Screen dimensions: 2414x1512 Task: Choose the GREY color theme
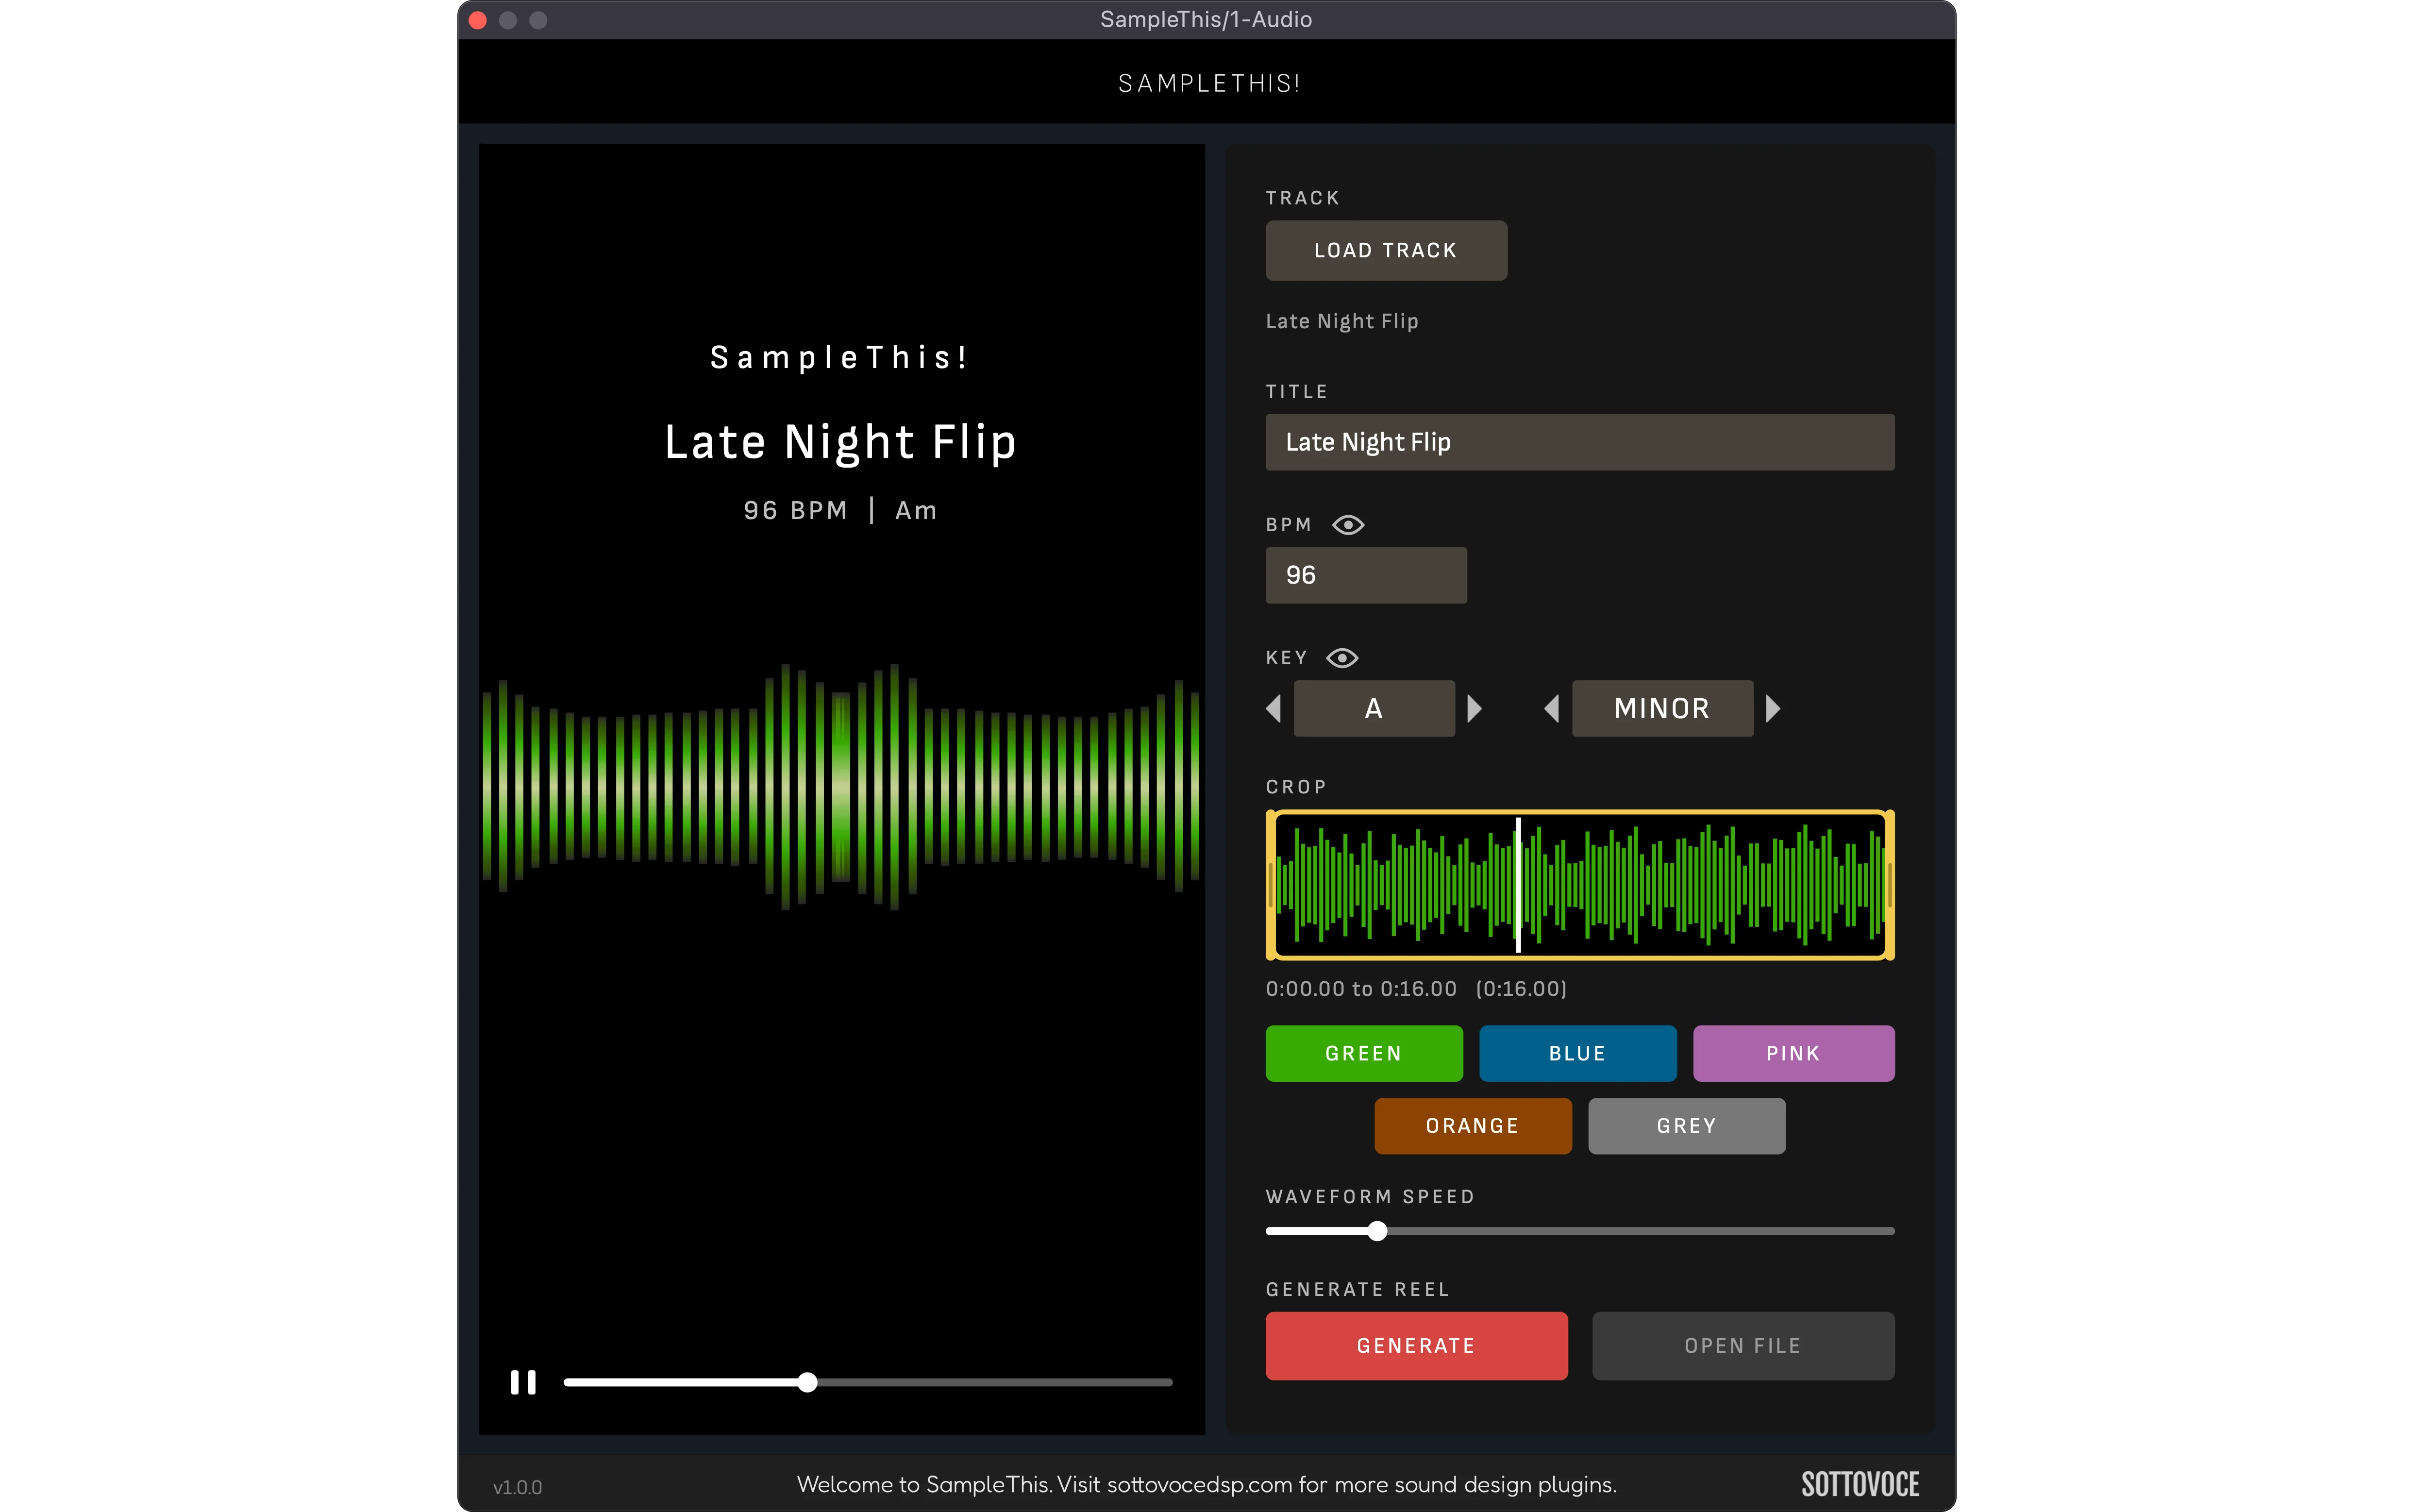pyautogui.click(x=1687, y=1126)
